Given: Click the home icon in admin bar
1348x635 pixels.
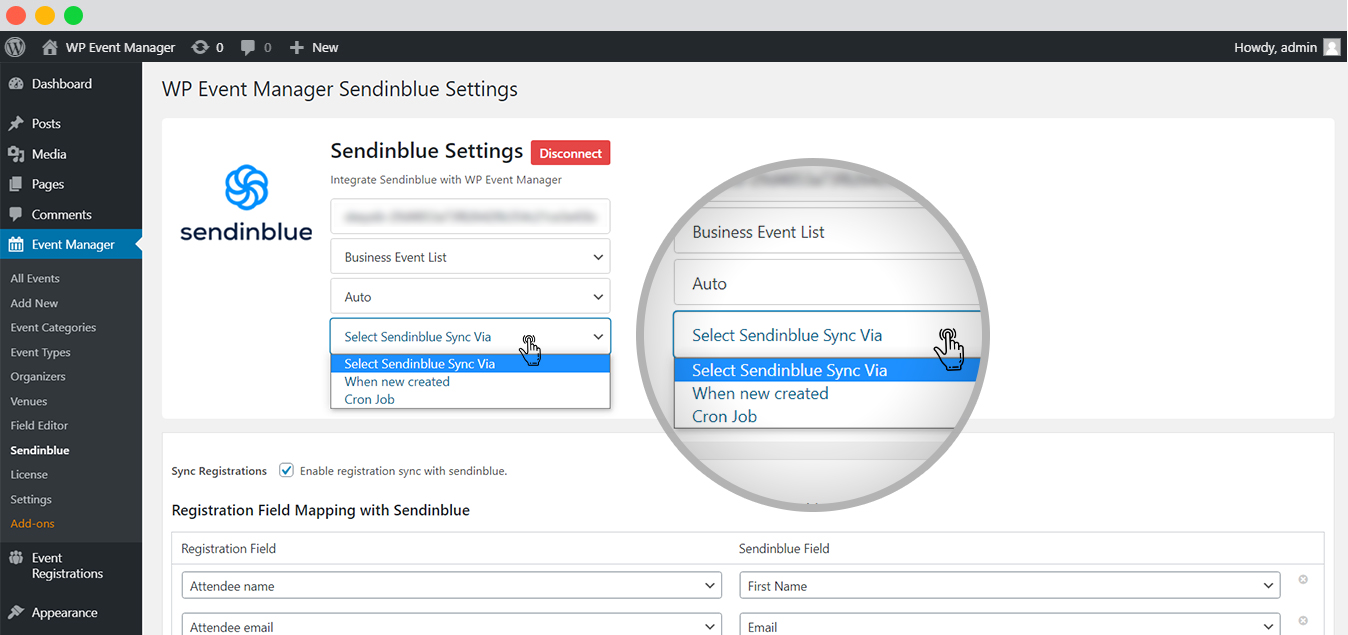Looking at the screenshot, I should (50, 47).
